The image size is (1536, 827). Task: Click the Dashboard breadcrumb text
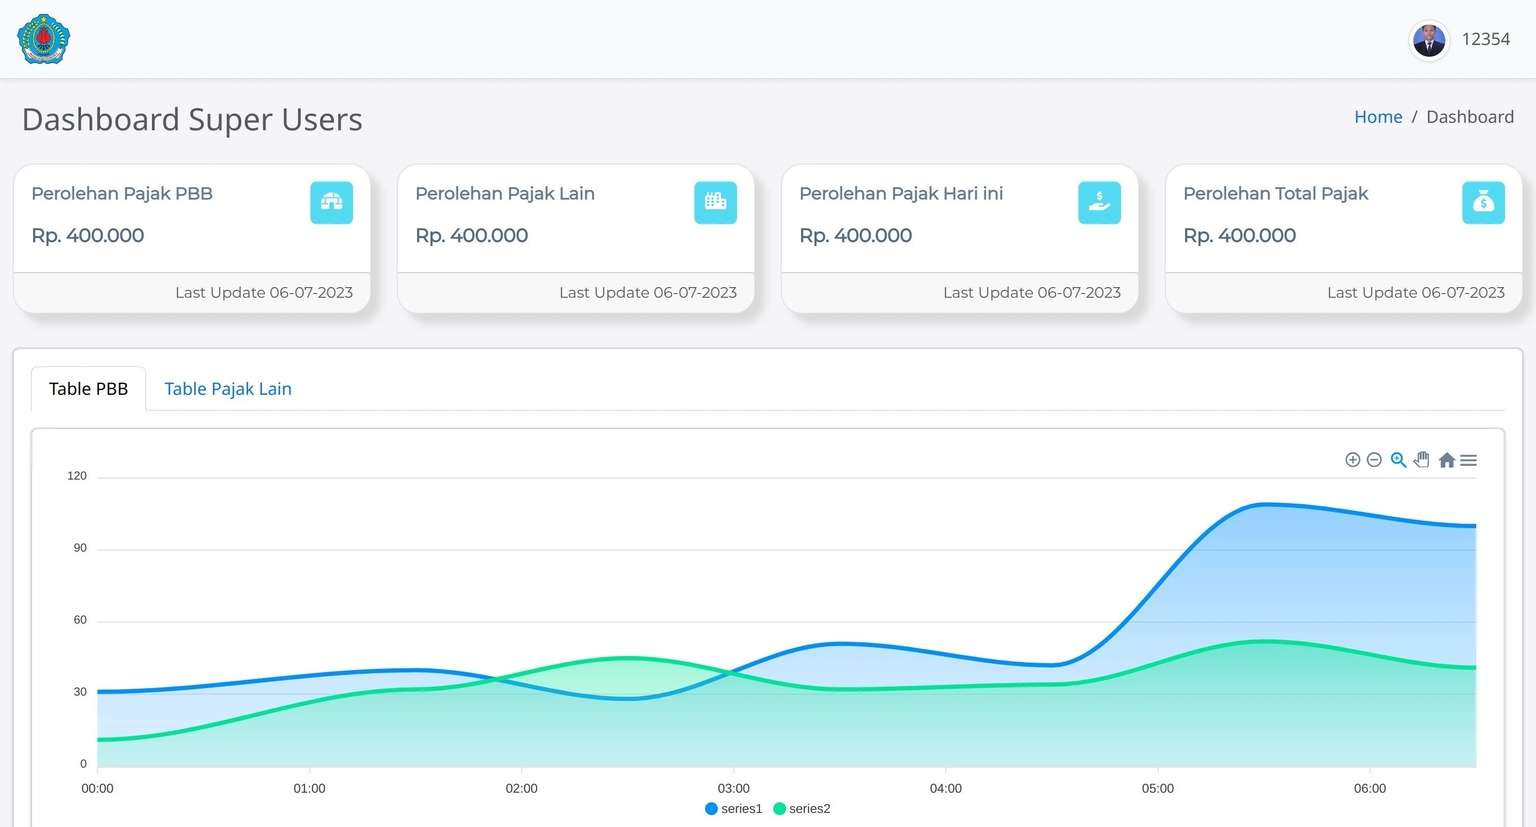(1469, 117)
